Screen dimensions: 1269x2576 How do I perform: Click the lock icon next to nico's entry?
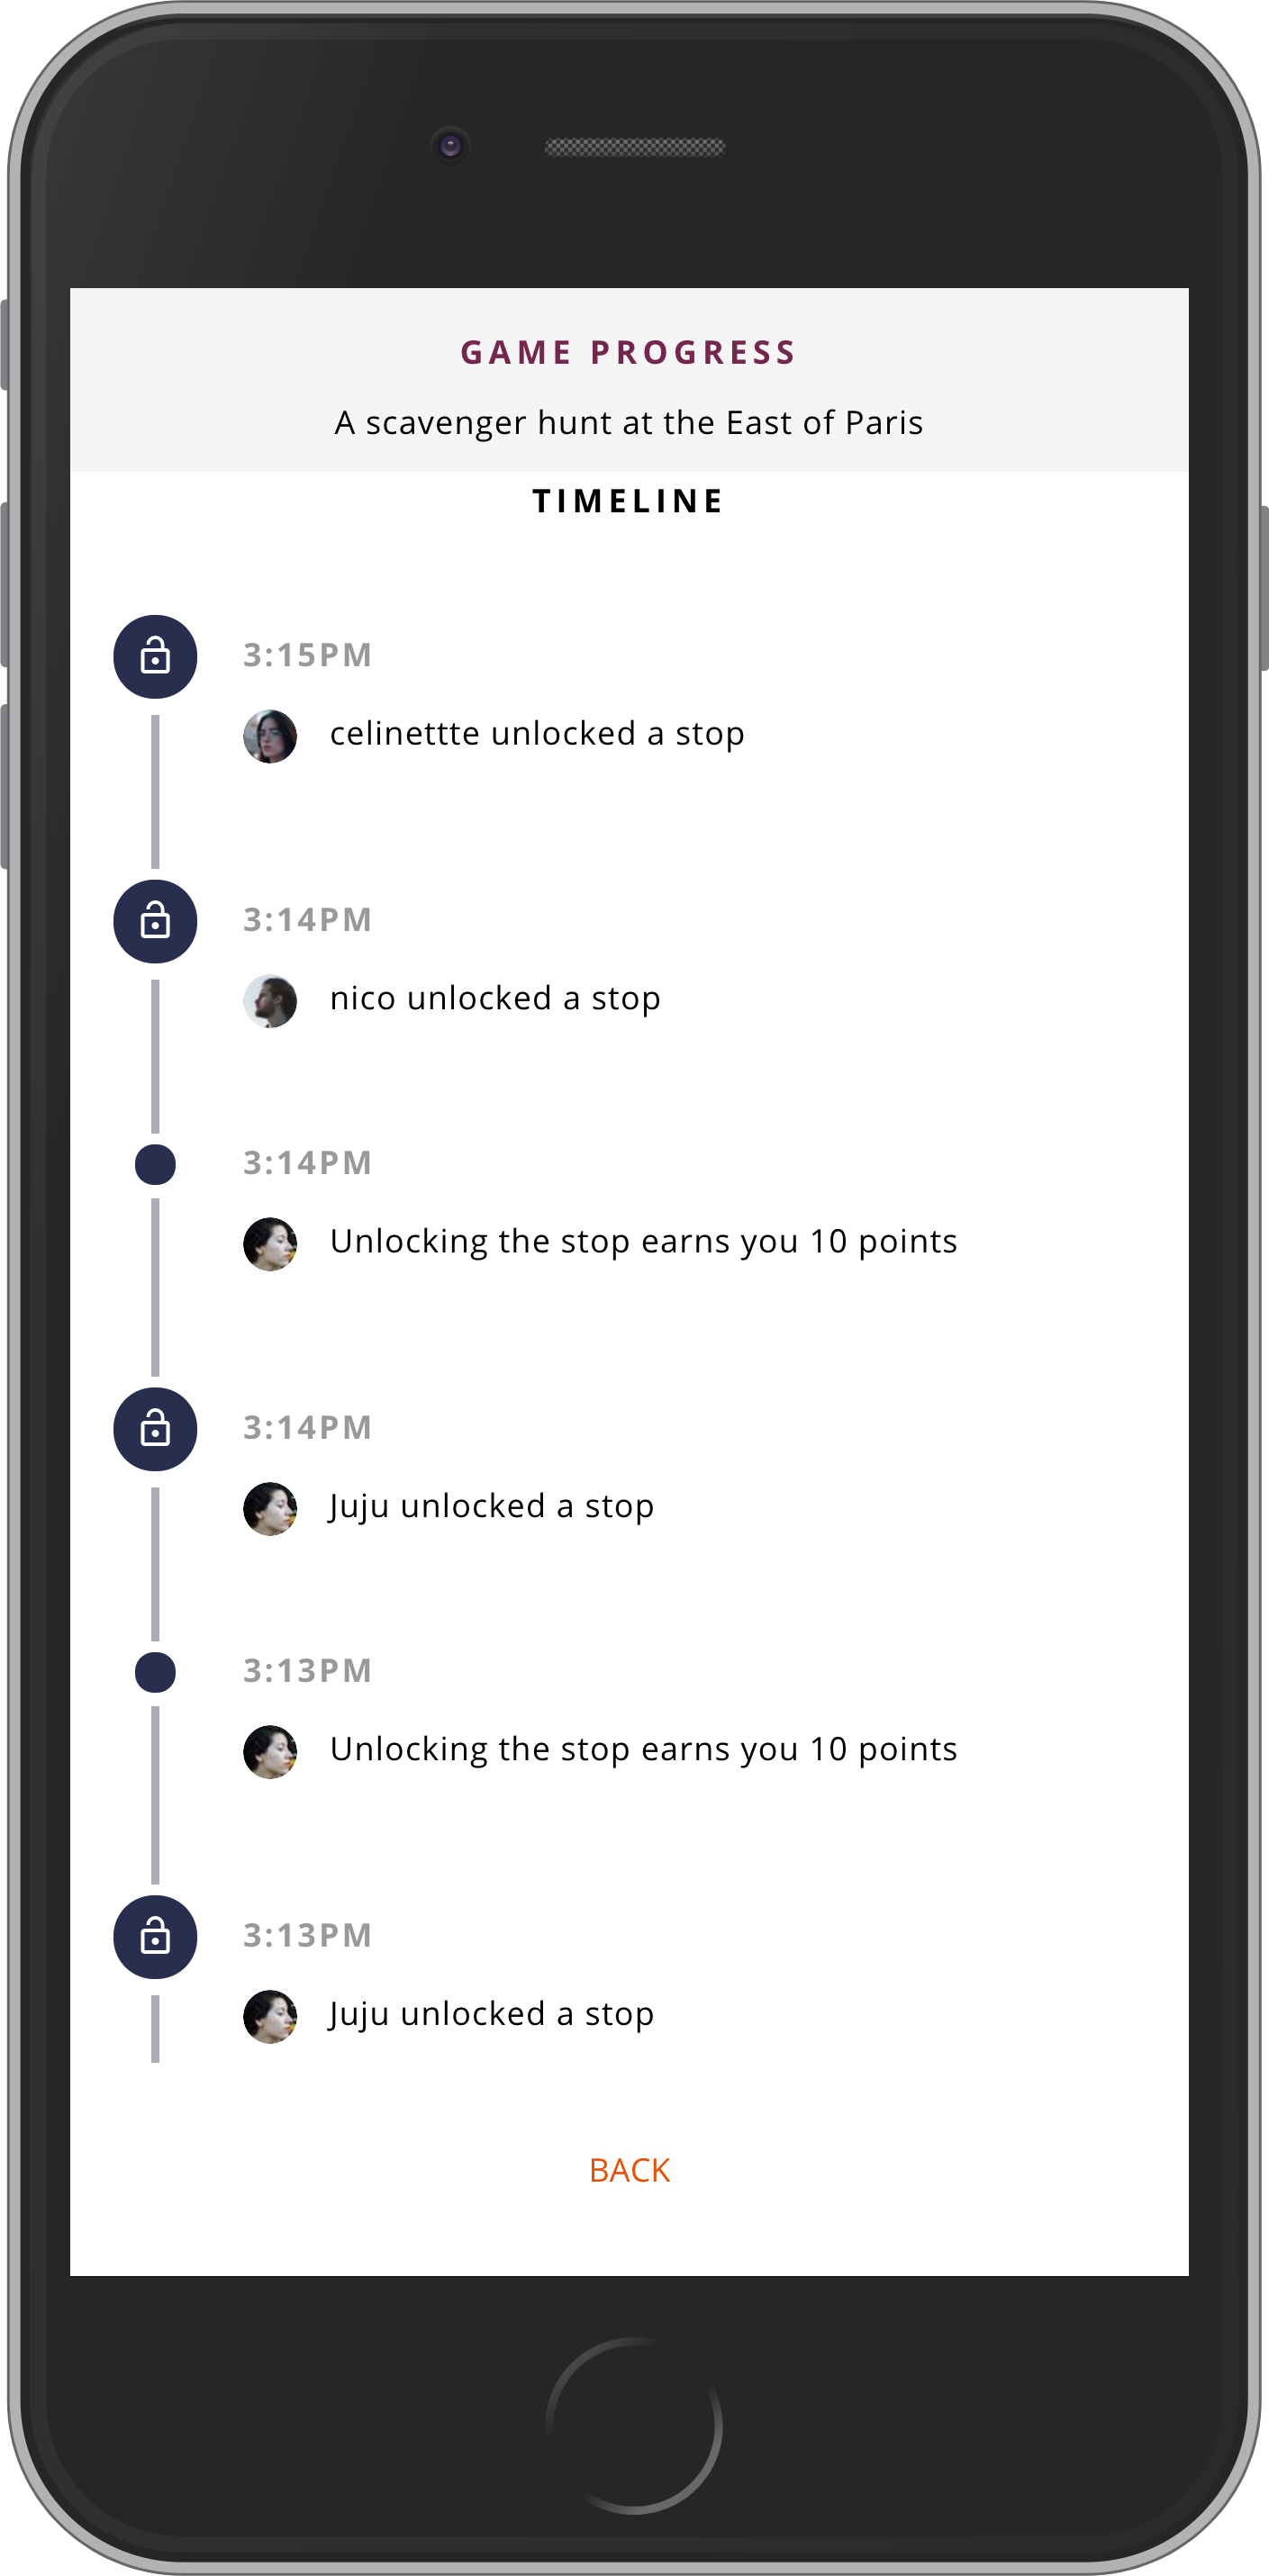[155, 922]
